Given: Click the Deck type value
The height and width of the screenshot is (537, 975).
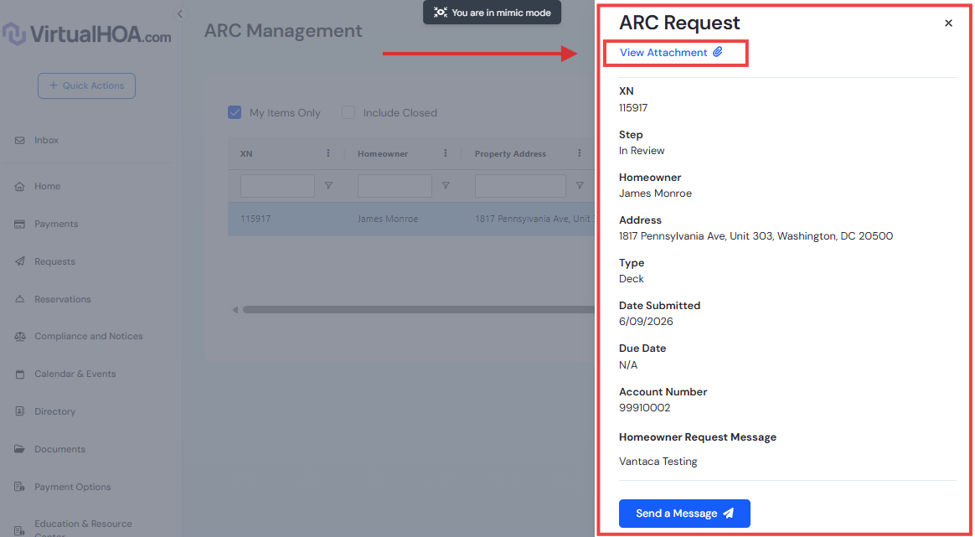Looking at the screenshot, I should pos(632,279).
